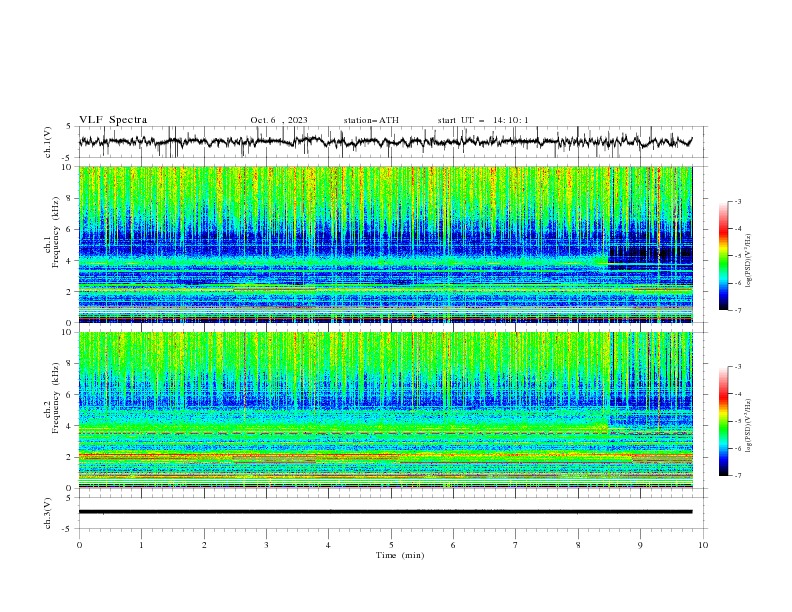
Task: Click the ch.1 spectrogram colorbar
Action: [723, 256]
